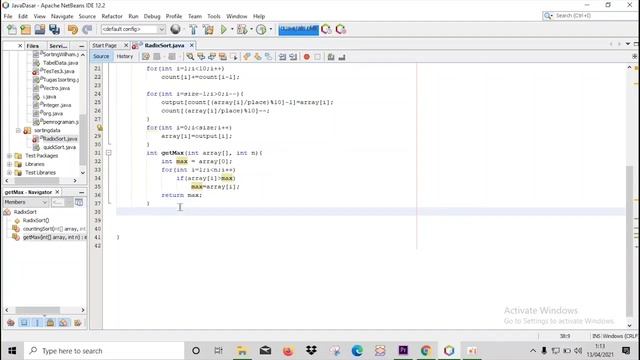Select the Source view button

(x=101, y=56)
